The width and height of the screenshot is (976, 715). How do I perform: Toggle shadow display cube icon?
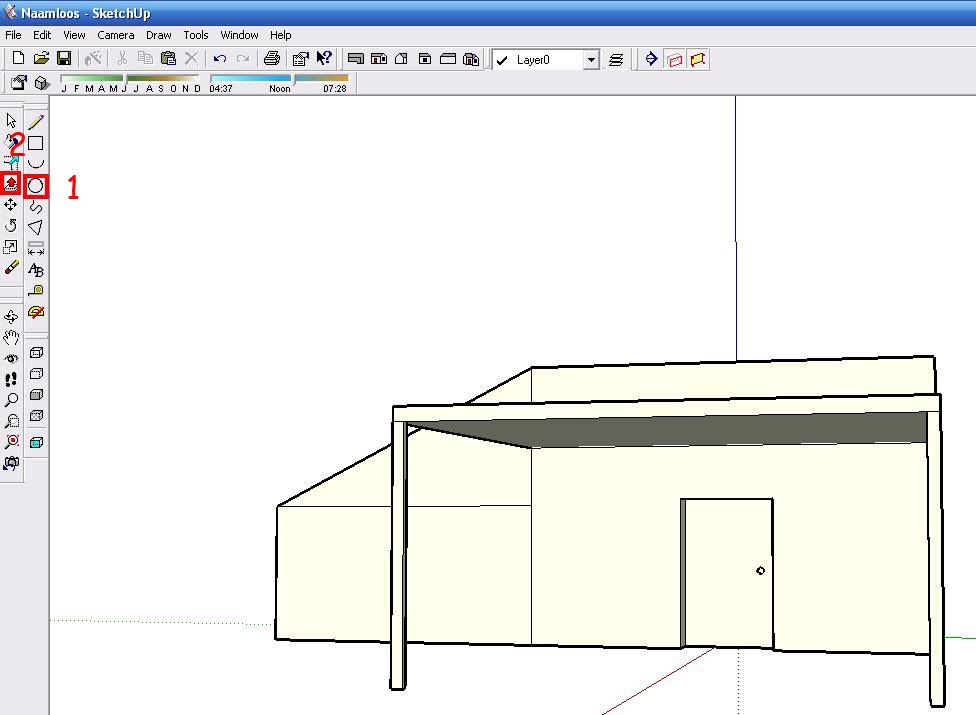pyautogui.click(x=41, y=83)
